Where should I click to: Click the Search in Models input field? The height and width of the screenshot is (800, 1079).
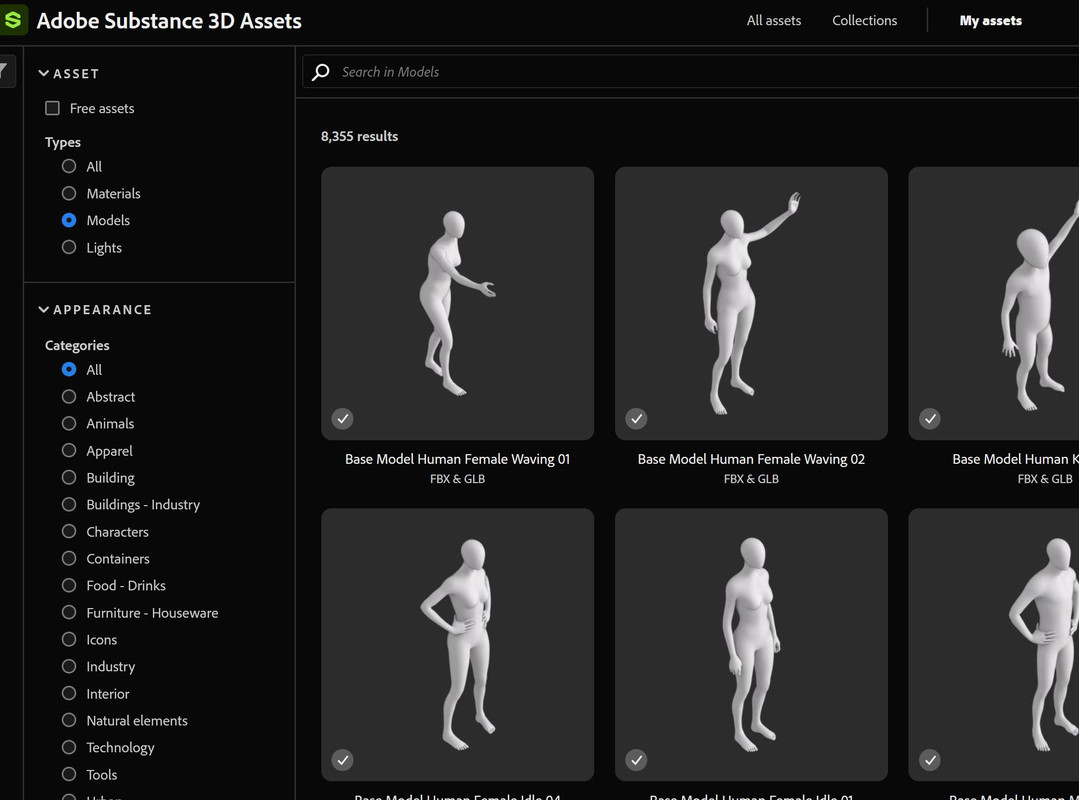(691, 72)
